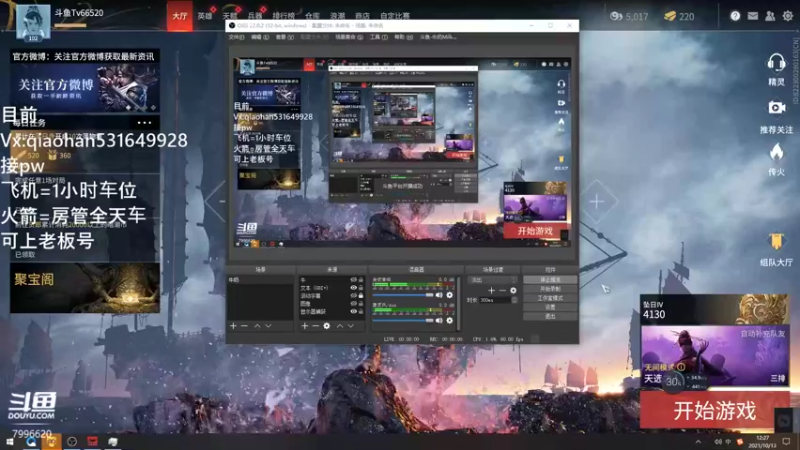The width and height of the screenshot is (800, 450).
Task: Click the player avatar portrait
Action: pos(33,22)
